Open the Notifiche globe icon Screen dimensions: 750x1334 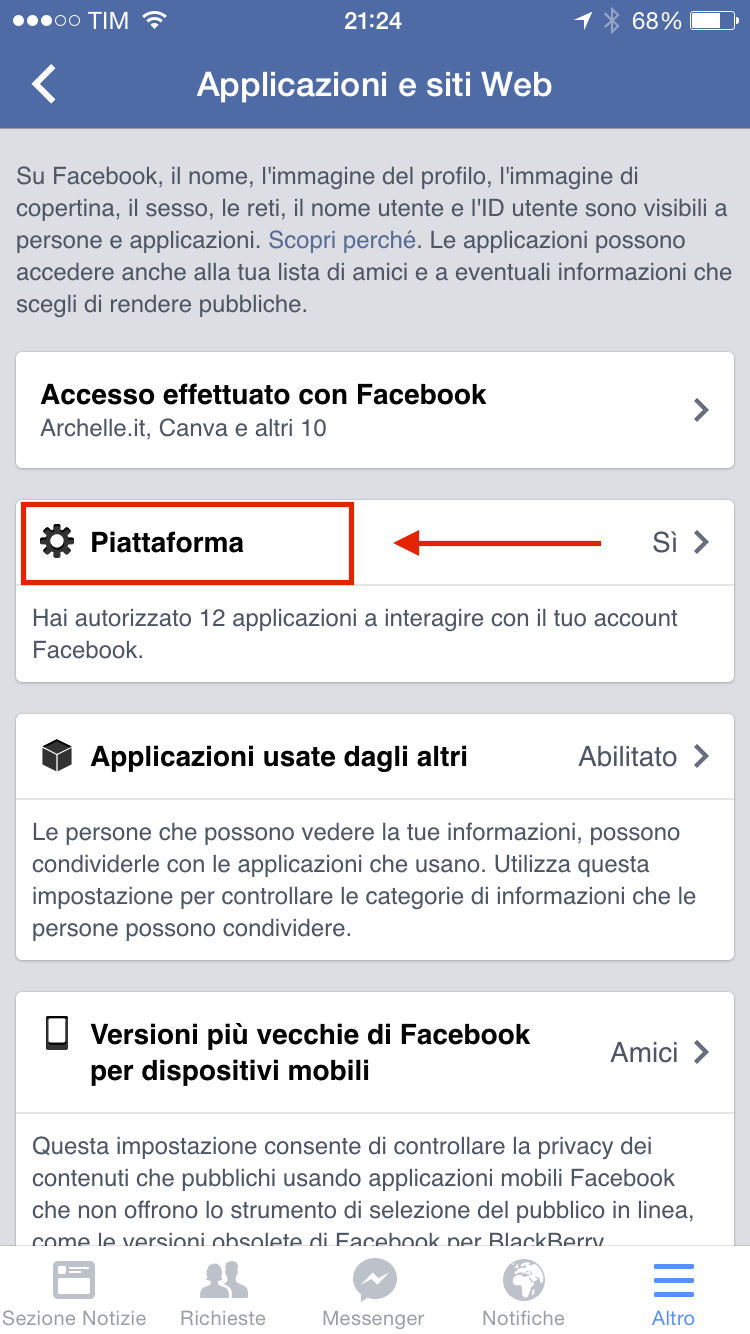pos(524,1279)
